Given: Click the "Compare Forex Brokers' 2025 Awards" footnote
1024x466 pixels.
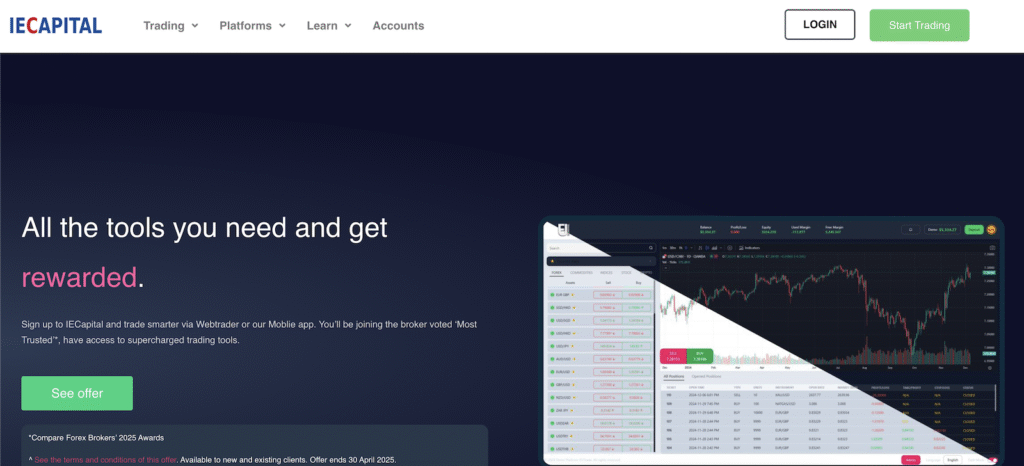Looking at the screenshot, I should [96, 437].
